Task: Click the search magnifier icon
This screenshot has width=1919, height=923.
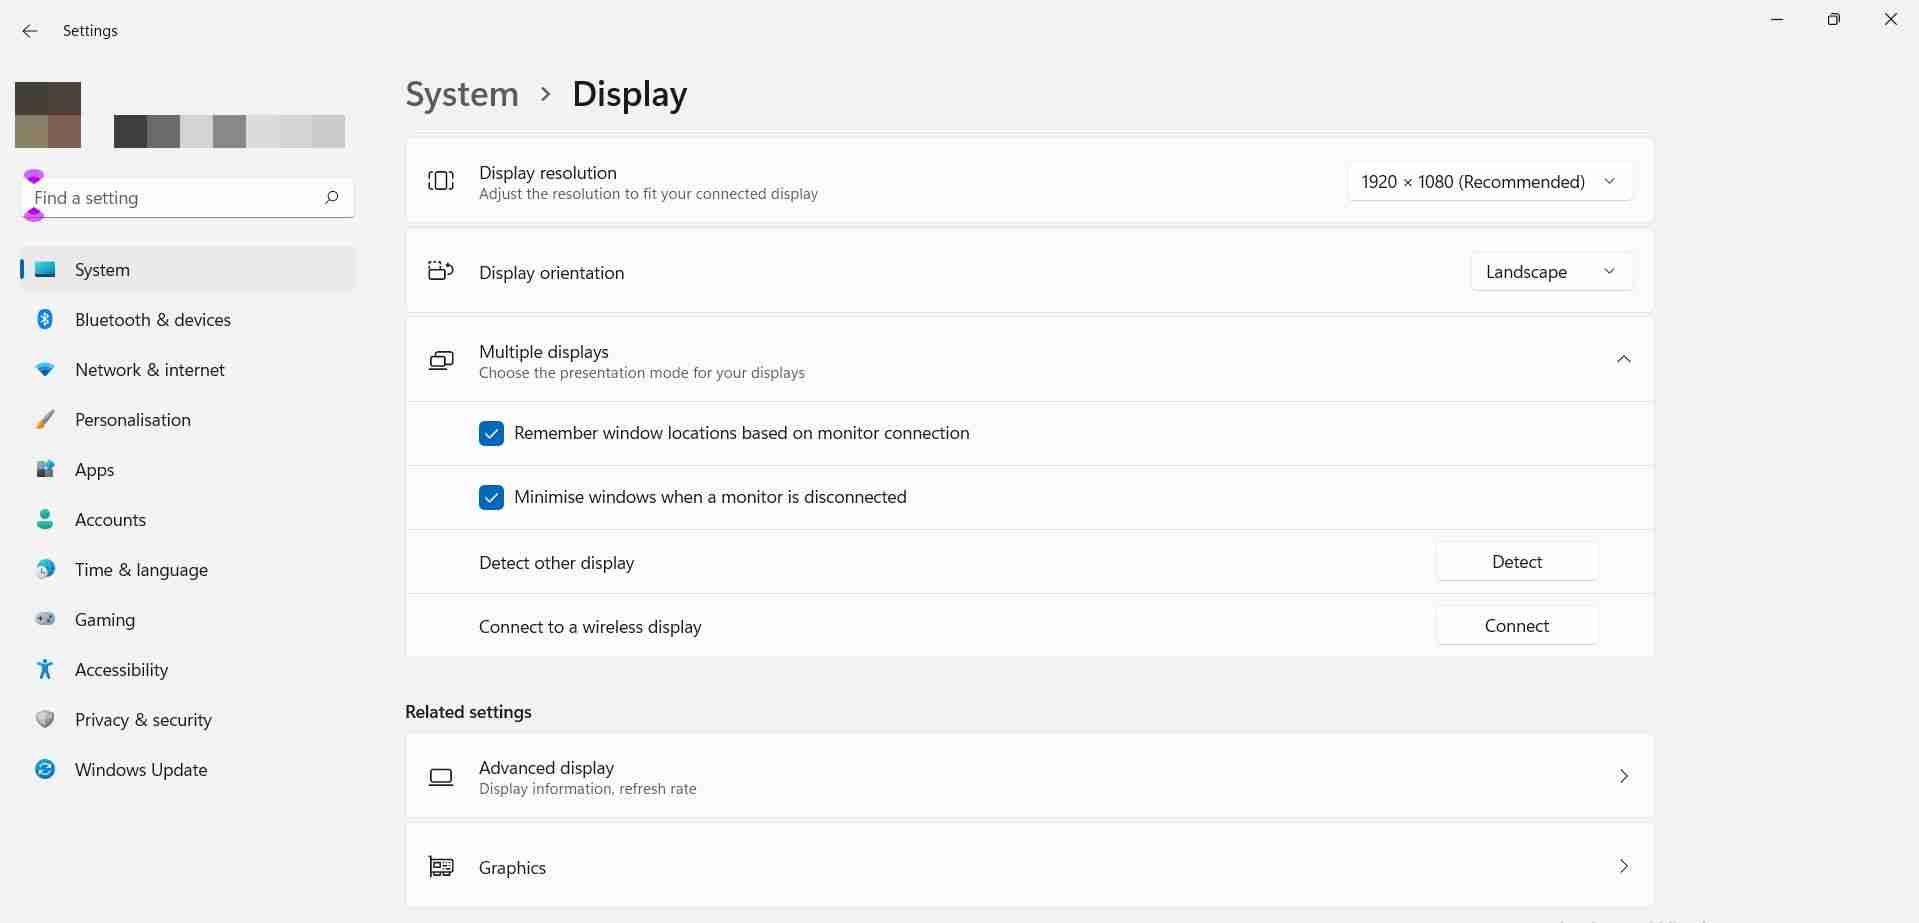Action: 331,197
